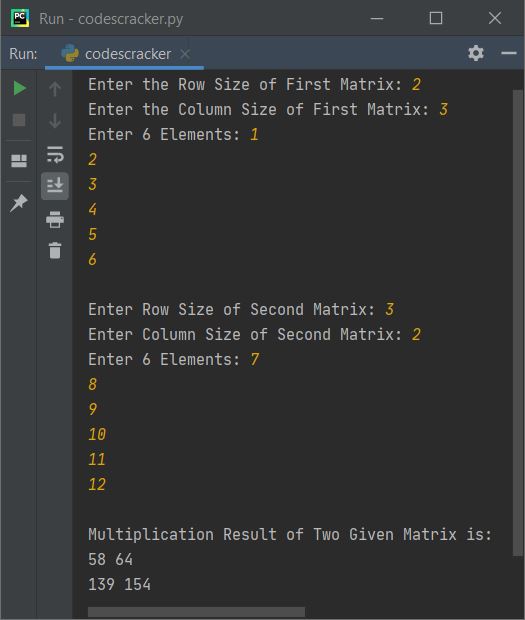The height and width of the screenshot is (620, 525).
Task: Minimize the Run window
Action: point(377,18)
